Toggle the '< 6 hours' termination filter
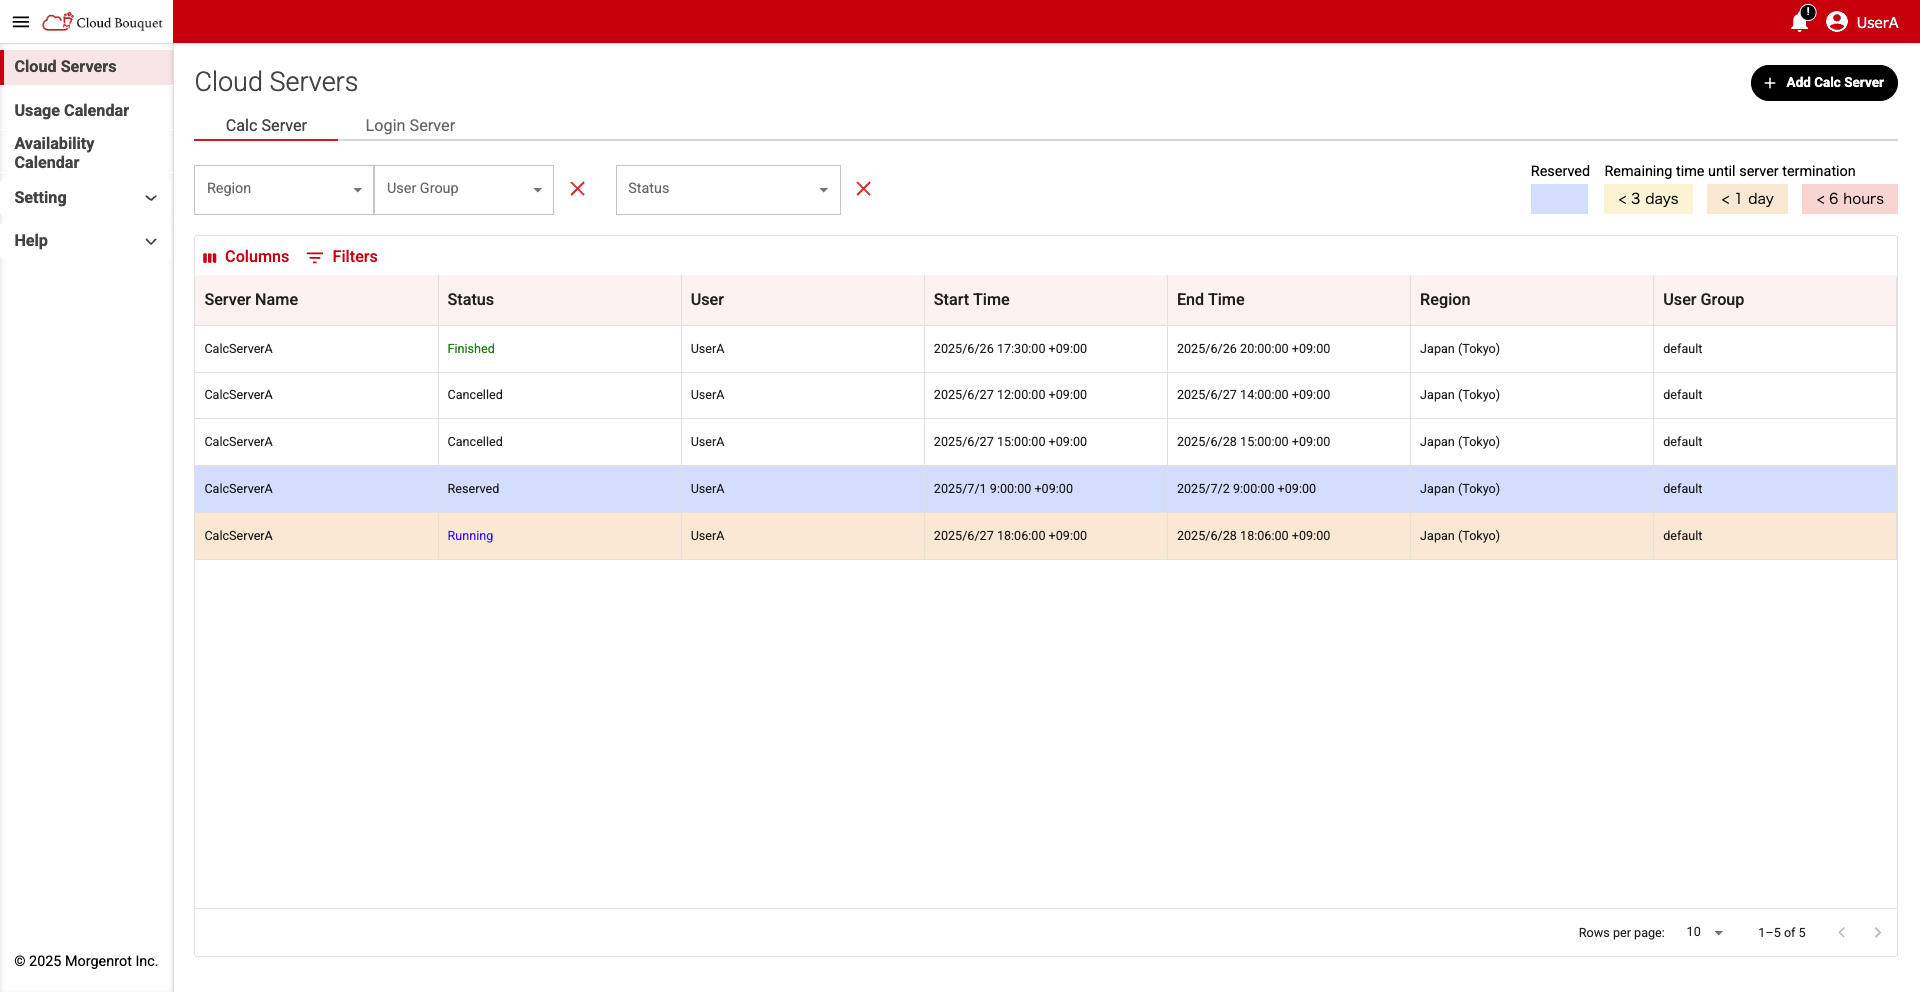 pos(1849,198)
